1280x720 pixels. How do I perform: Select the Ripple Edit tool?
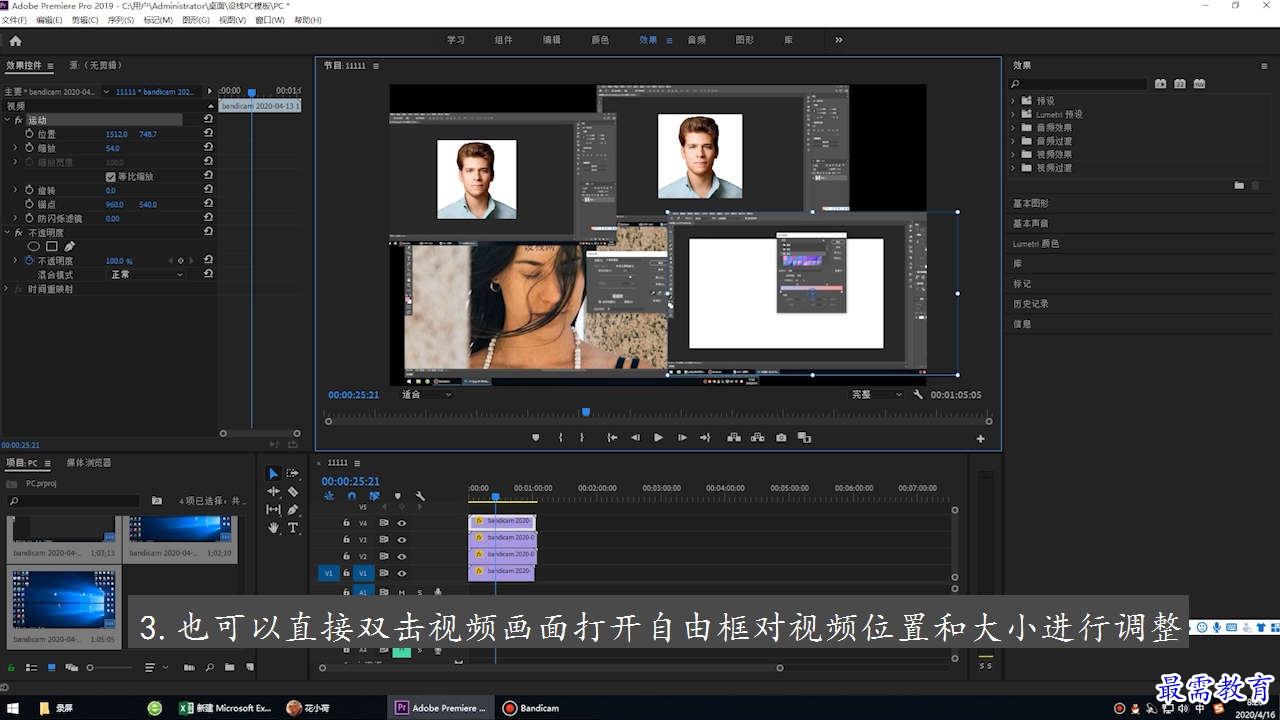pos(273,491)
